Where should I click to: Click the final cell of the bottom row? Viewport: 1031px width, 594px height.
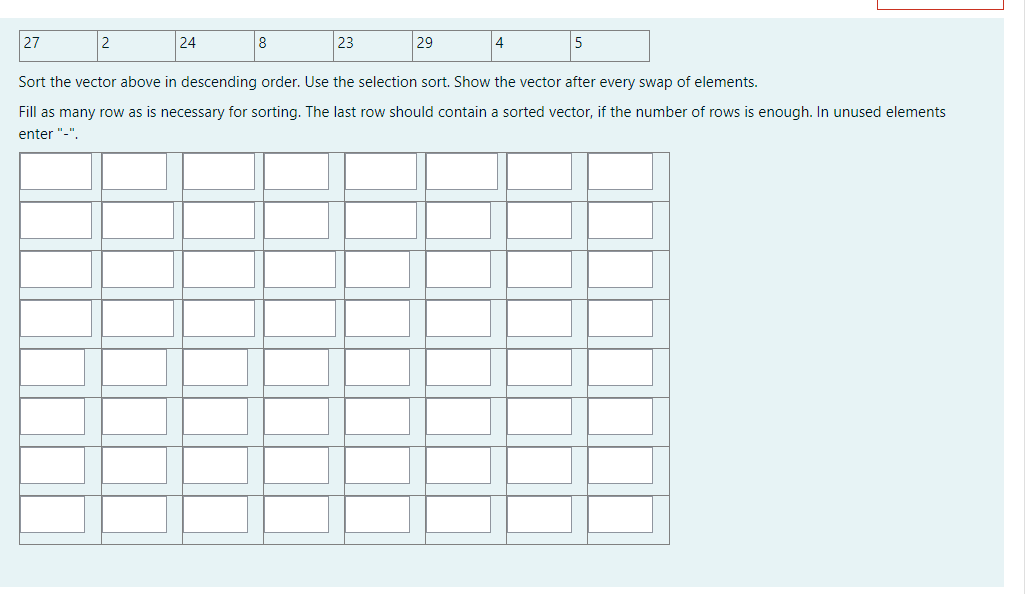click(x=620, y=516)
